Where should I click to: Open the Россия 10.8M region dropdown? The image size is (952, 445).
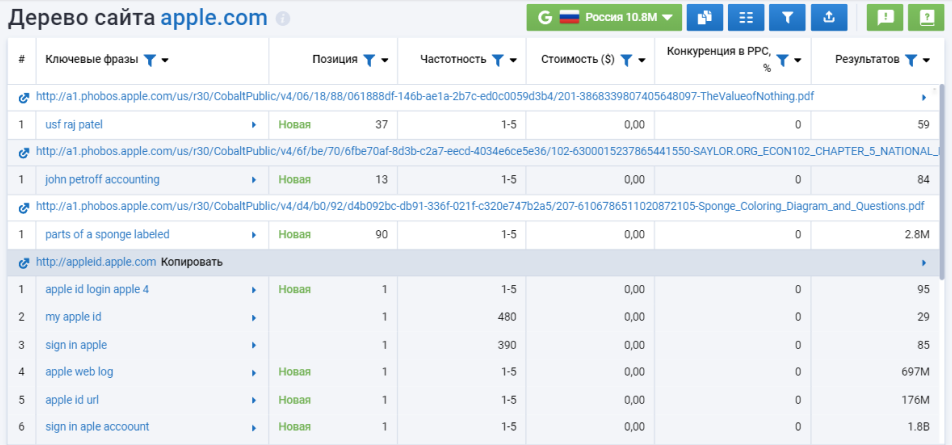tap(604, 18)
